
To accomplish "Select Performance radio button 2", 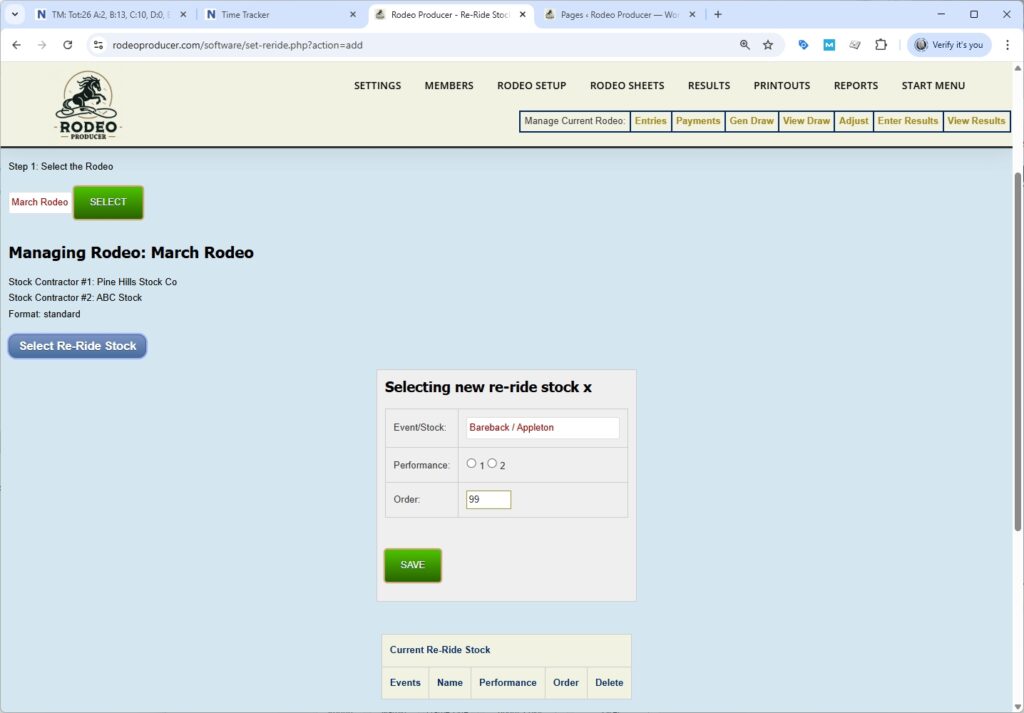I will tap(491, 464).
